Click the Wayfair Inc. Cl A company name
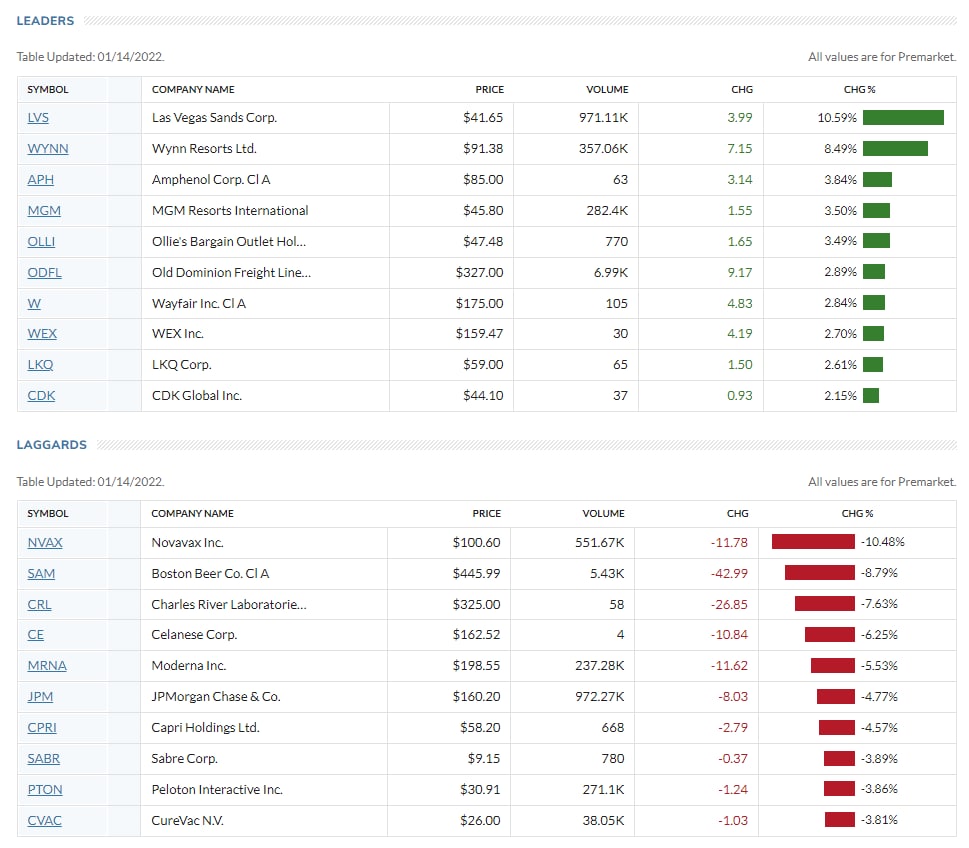Viewport: 969px width, 848px height. tap(199, 304)
